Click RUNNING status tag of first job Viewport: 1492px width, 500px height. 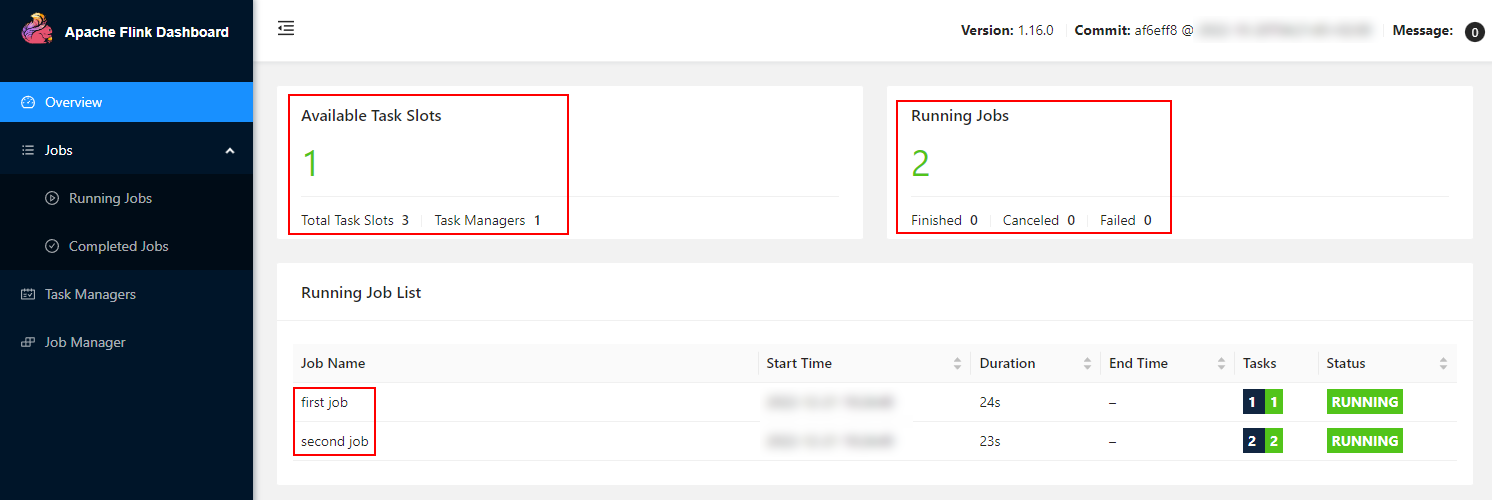pos(1365,402)
